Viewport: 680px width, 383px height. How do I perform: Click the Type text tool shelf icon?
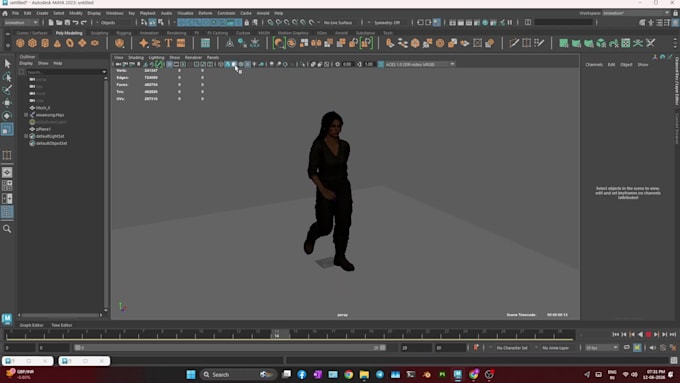[168, 43]
